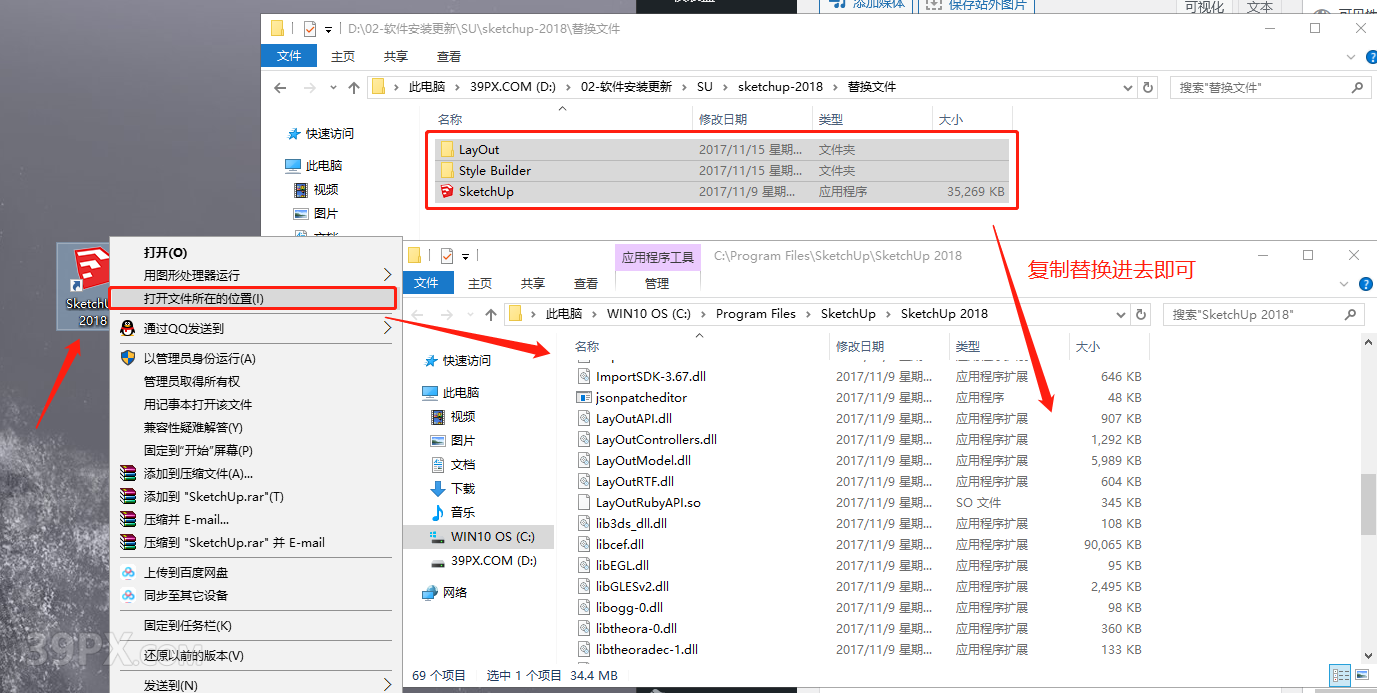The image size is (1377, 693).
Task: Open 下载 in the navigation pane
Action: 463,489
